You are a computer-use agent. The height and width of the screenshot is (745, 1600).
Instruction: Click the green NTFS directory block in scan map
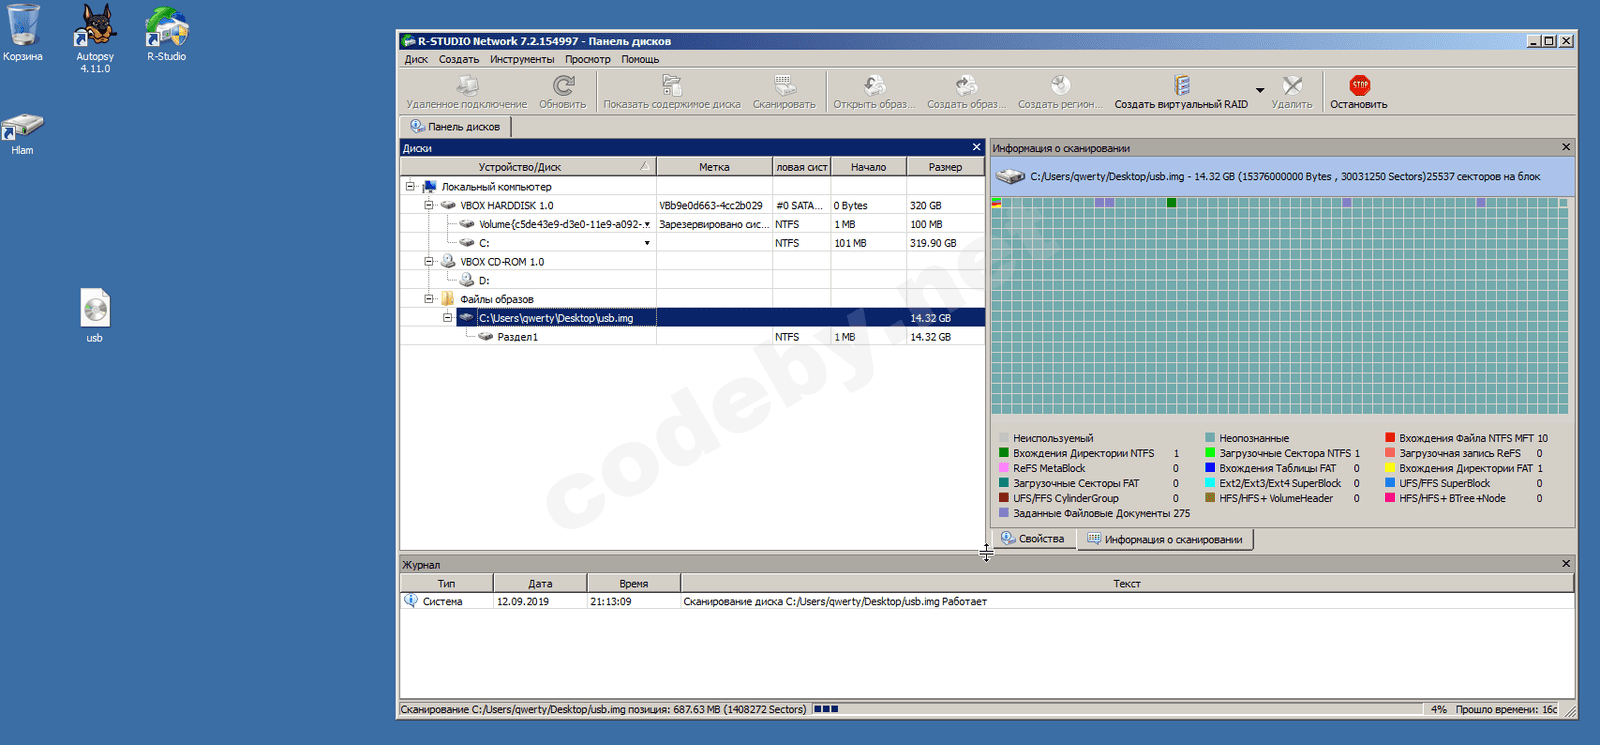(1171, 203)
